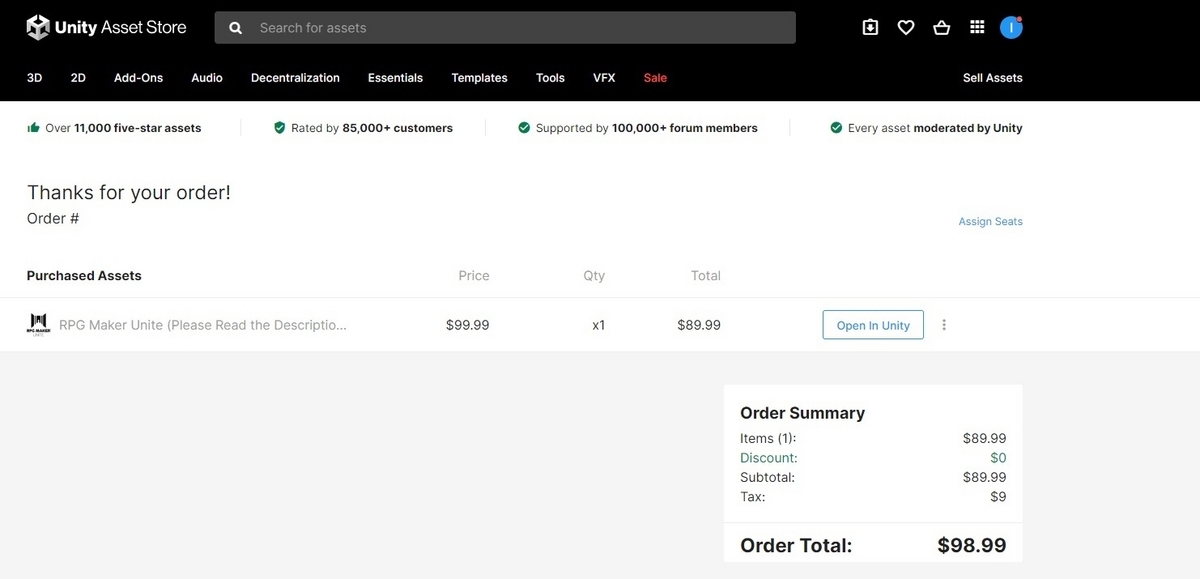The image size is (1200, 579).
Task: Click the Sell Assets link
Action: click(x=992, y=78)
